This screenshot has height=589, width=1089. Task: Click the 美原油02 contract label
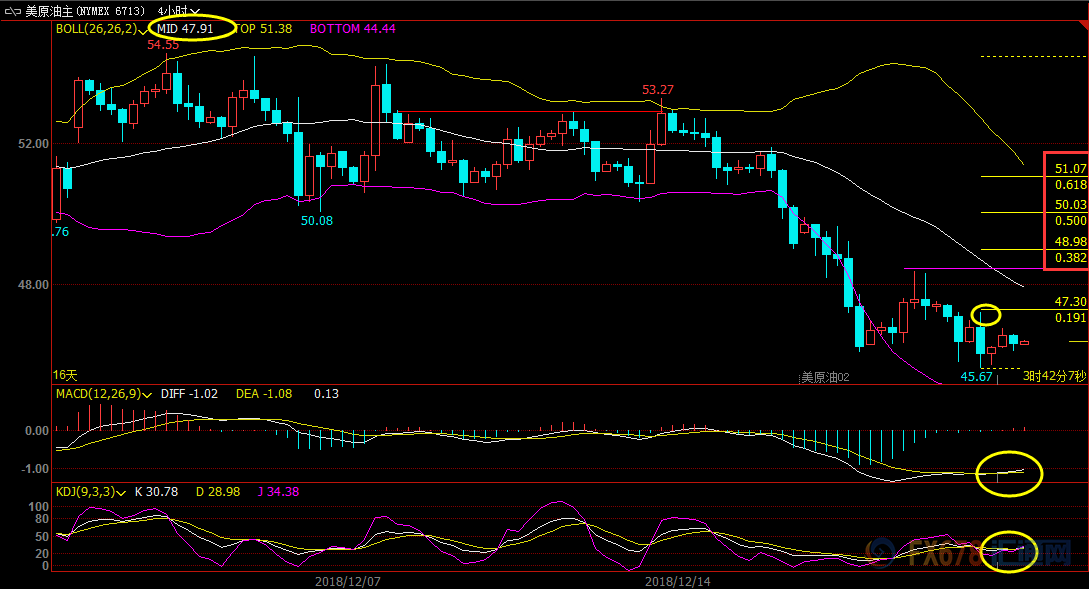[x=825, y=377]
